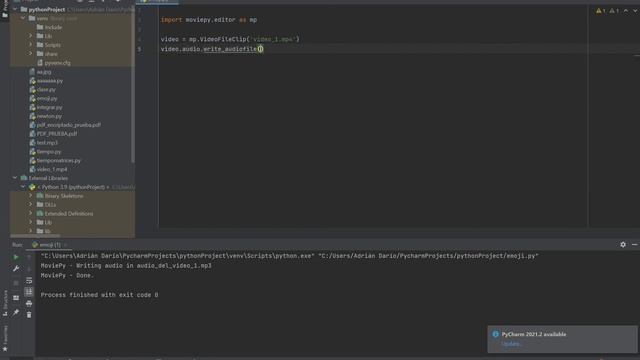The width and height of the screenshot is (640, 360).
Task: Click the 'video_1.mp4' string in editor
Action: point(272,39)
